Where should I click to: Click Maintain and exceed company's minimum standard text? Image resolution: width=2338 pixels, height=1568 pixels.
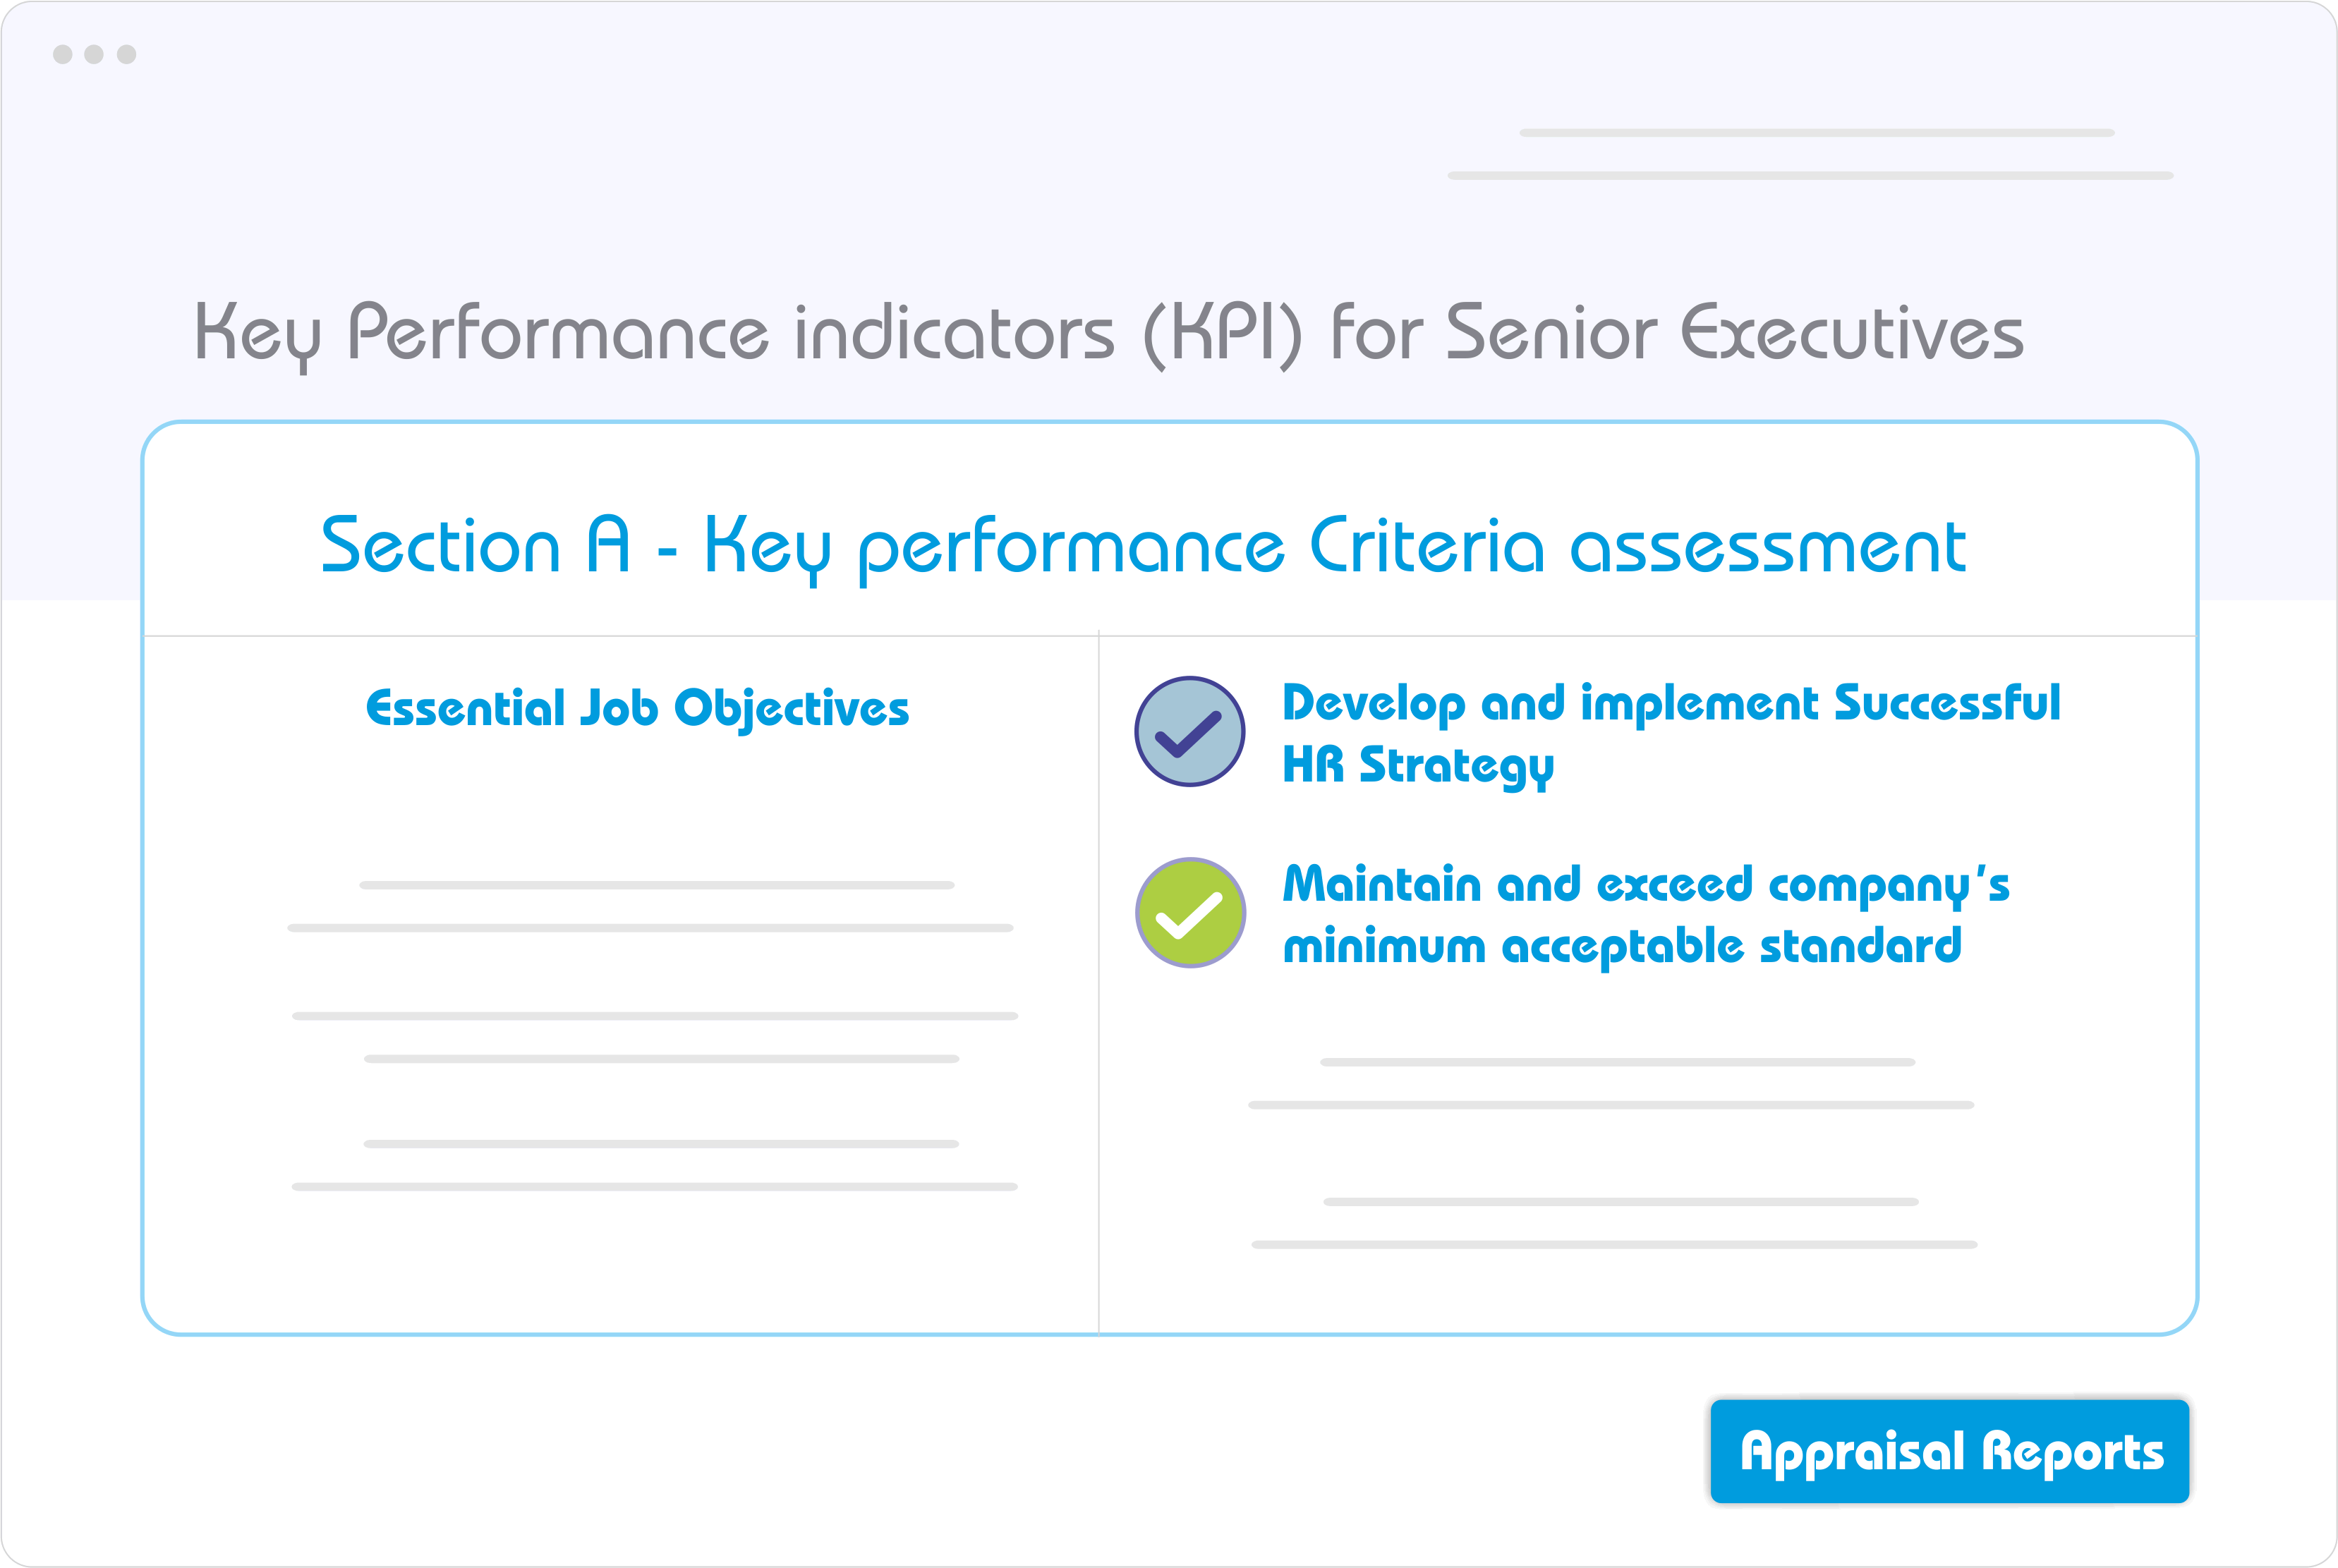click(x=1645, y=916)
